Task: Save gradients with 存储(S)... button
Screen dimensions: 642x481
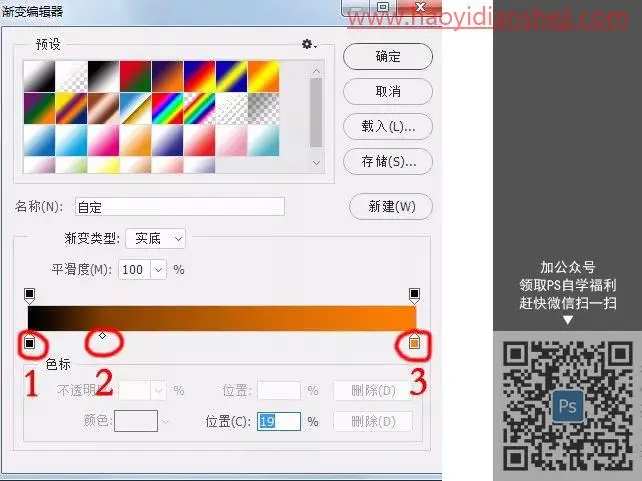Action: tap(388, 161)
